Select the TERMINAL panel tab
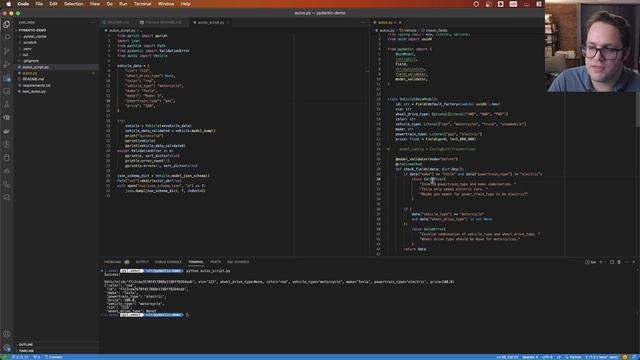Screen dimensions: 640x360 pos(196,262)
